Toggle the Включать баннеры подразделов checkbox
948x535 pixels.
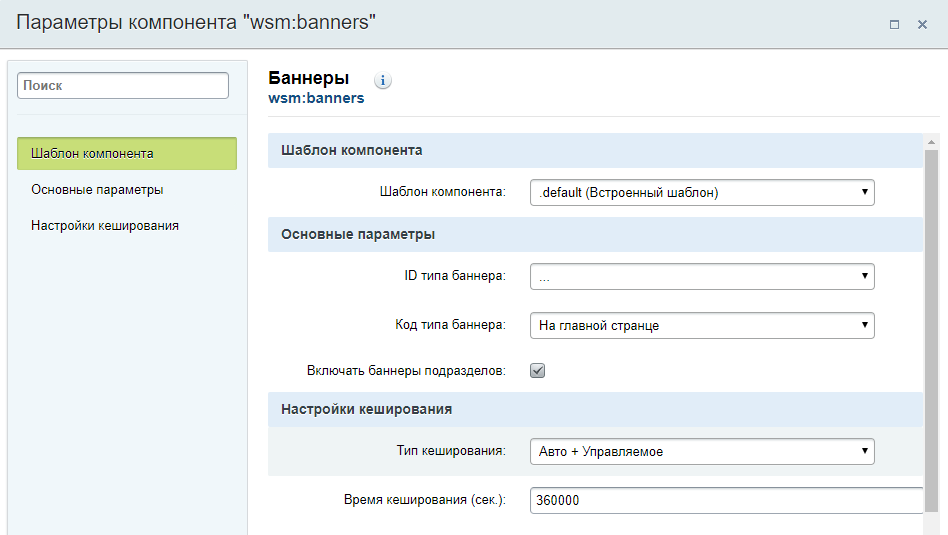(537, 371)
